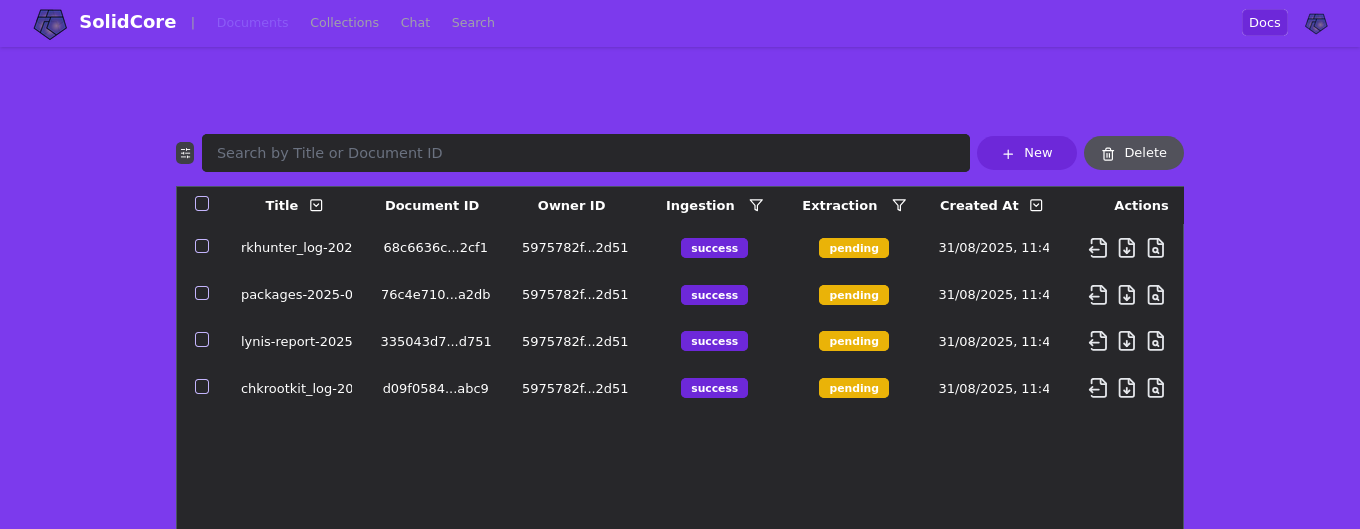
Task: Open the Title column sort dropdown
Action: (316, 205)
